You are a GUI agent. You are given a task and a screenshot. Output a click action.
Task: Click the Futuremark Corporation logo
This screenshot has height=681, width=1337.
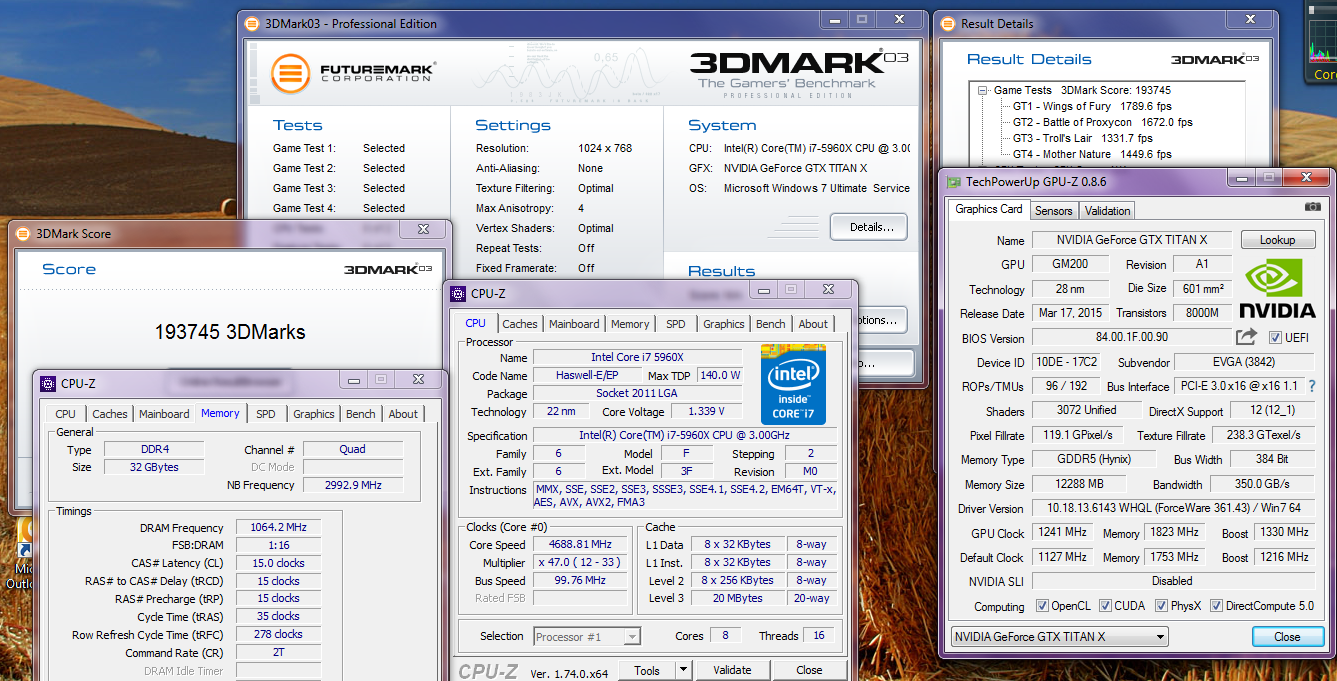tap(353, 73)
